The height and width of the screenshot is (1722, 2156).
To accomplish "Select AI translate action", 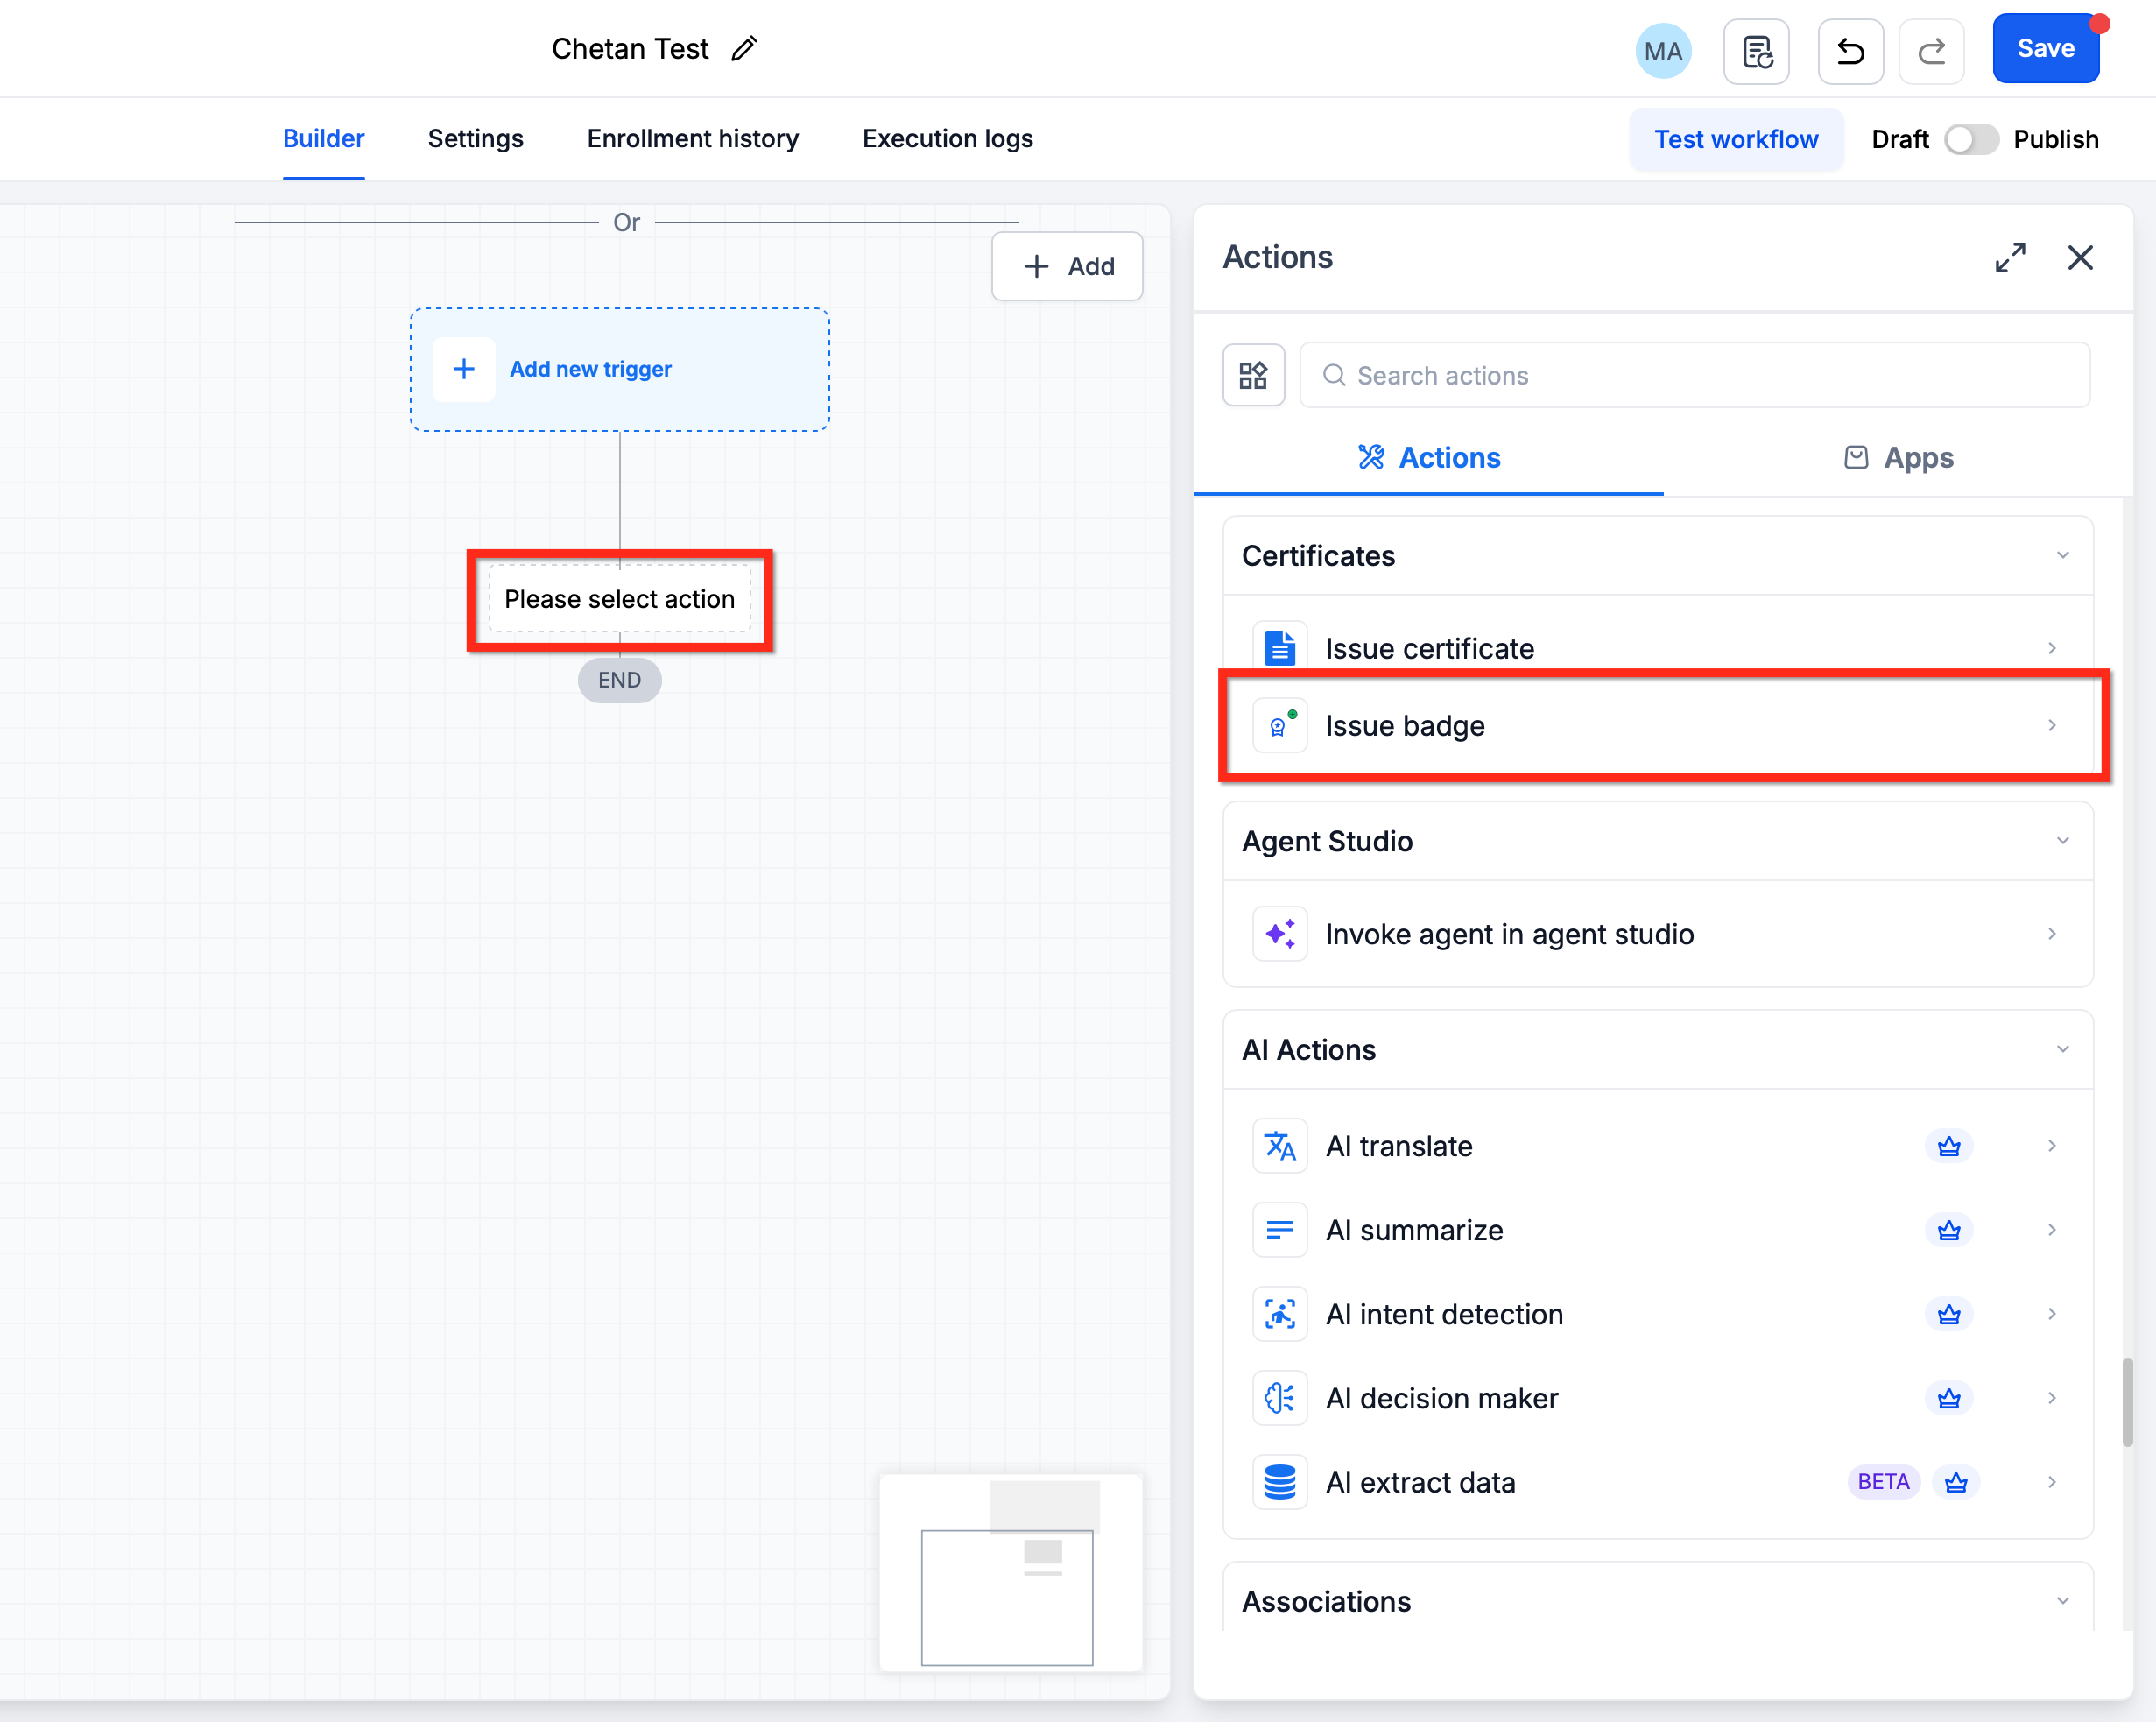I will coord(1658,1146).
